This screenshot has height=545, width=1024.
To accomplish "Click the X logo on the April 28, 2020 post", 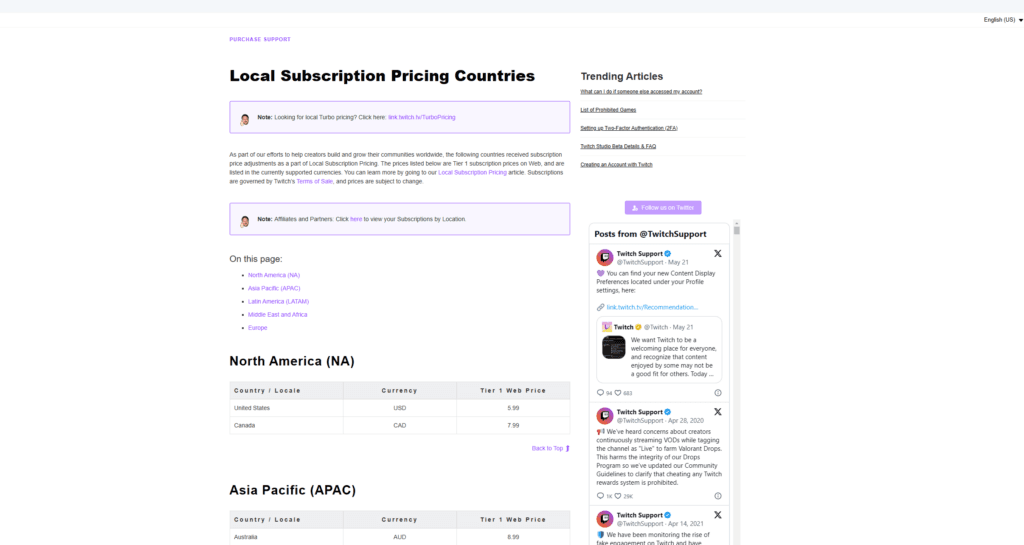I will [x=717, y=412].
